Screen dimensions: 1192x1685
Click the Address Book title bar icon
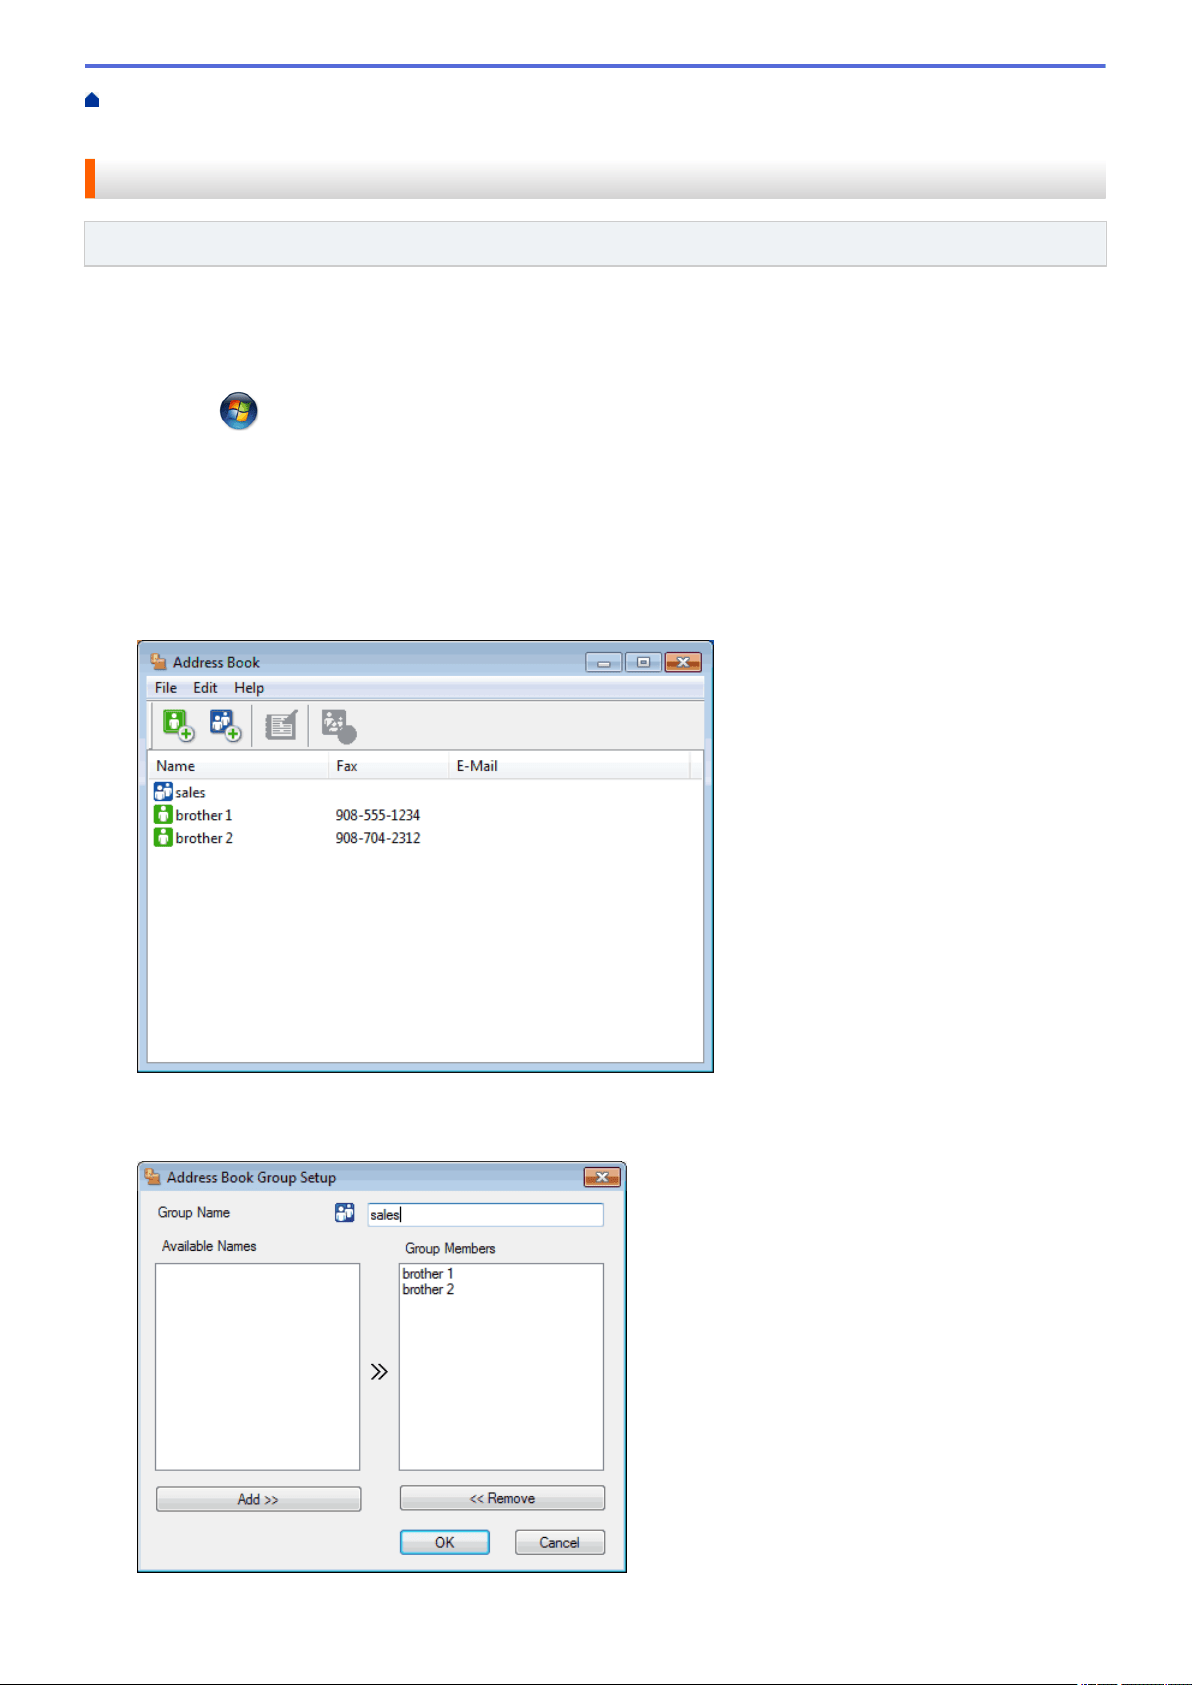(158, 661)
